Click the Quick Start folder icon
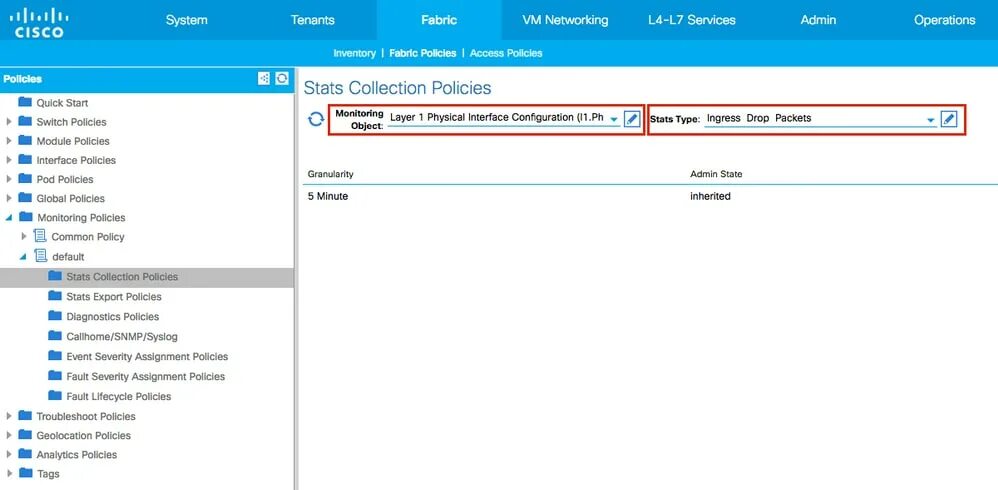Viewport: 998px width, 490px height. [25, 102]
